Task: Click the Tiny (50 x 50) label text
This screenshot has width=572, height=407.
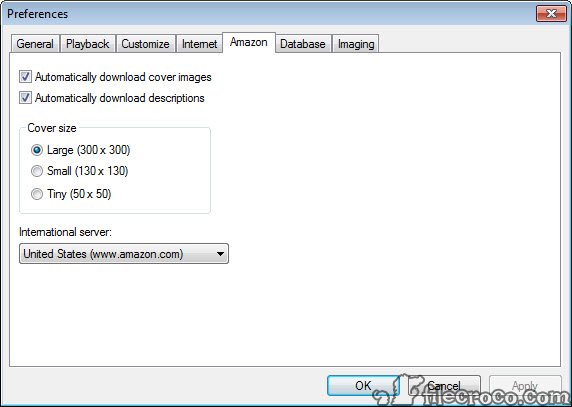Action: click(x=79, y=194)
